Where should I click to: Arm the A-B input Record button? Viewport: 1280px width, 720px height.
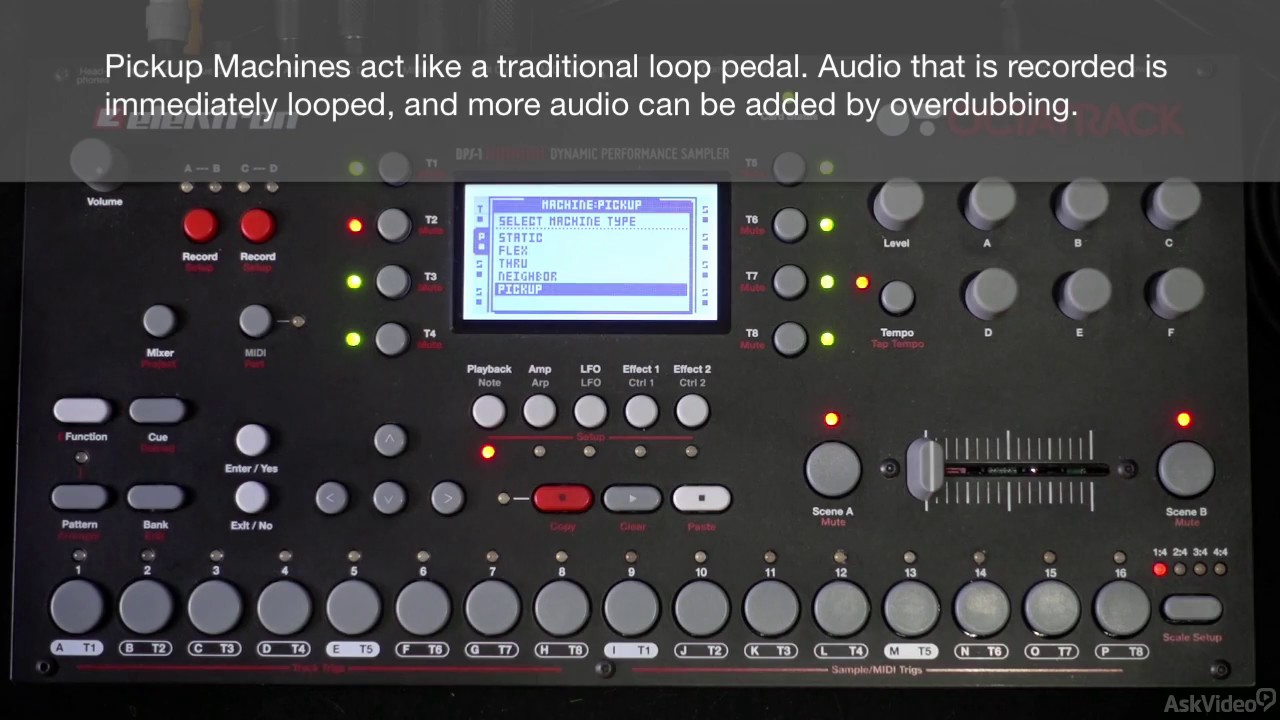pyautogui.click(x=200, y=226)
